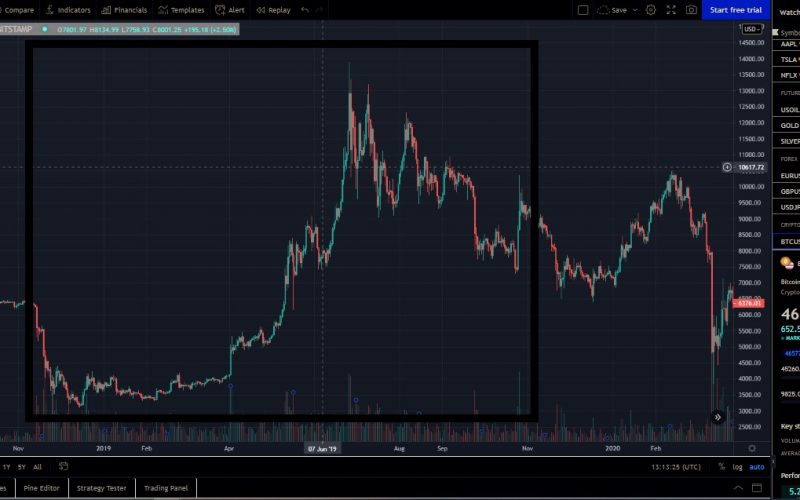Open the USD currency dropdown
800x500 pixels.
(x=750, y=29)
